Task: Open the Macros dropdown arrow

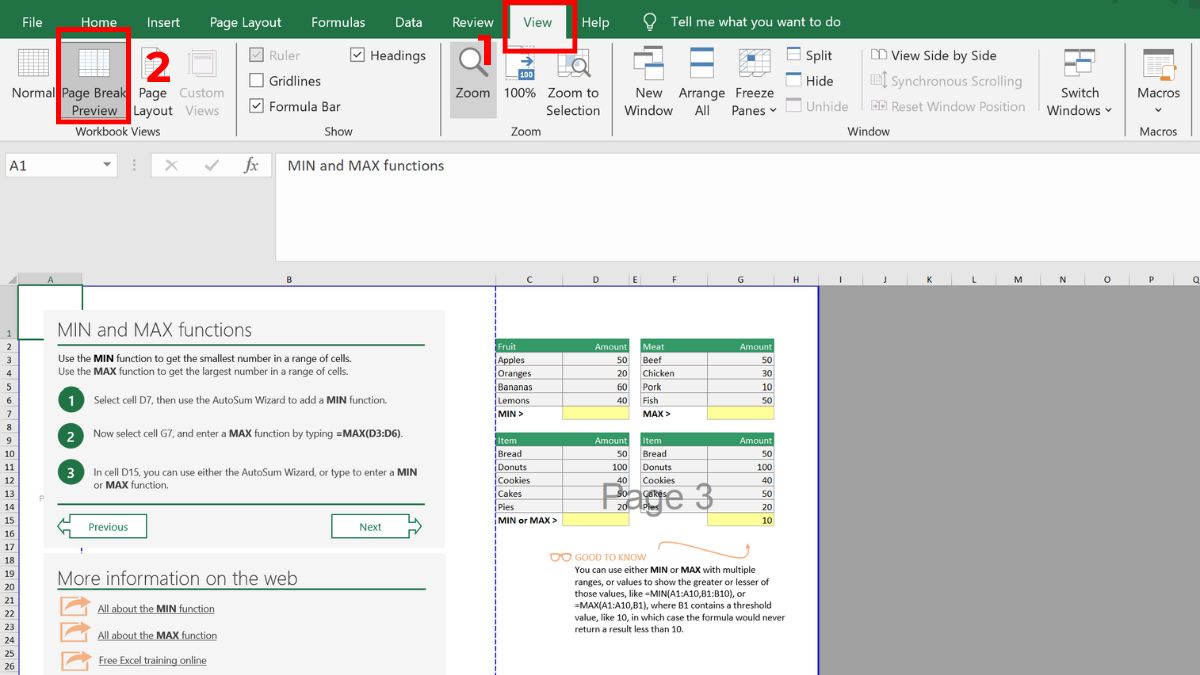Action: tap(1159, 110)
